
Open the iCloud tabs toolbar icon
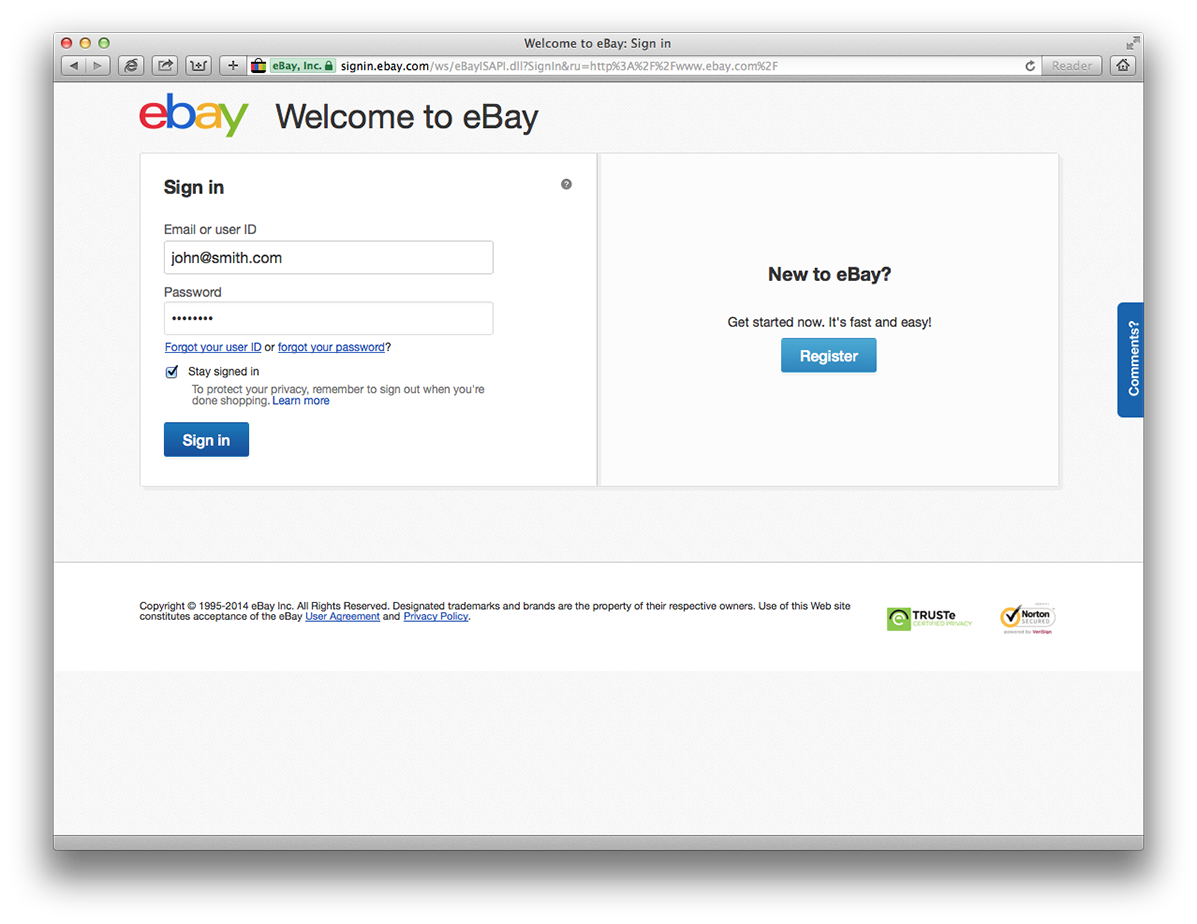[131, 66]
